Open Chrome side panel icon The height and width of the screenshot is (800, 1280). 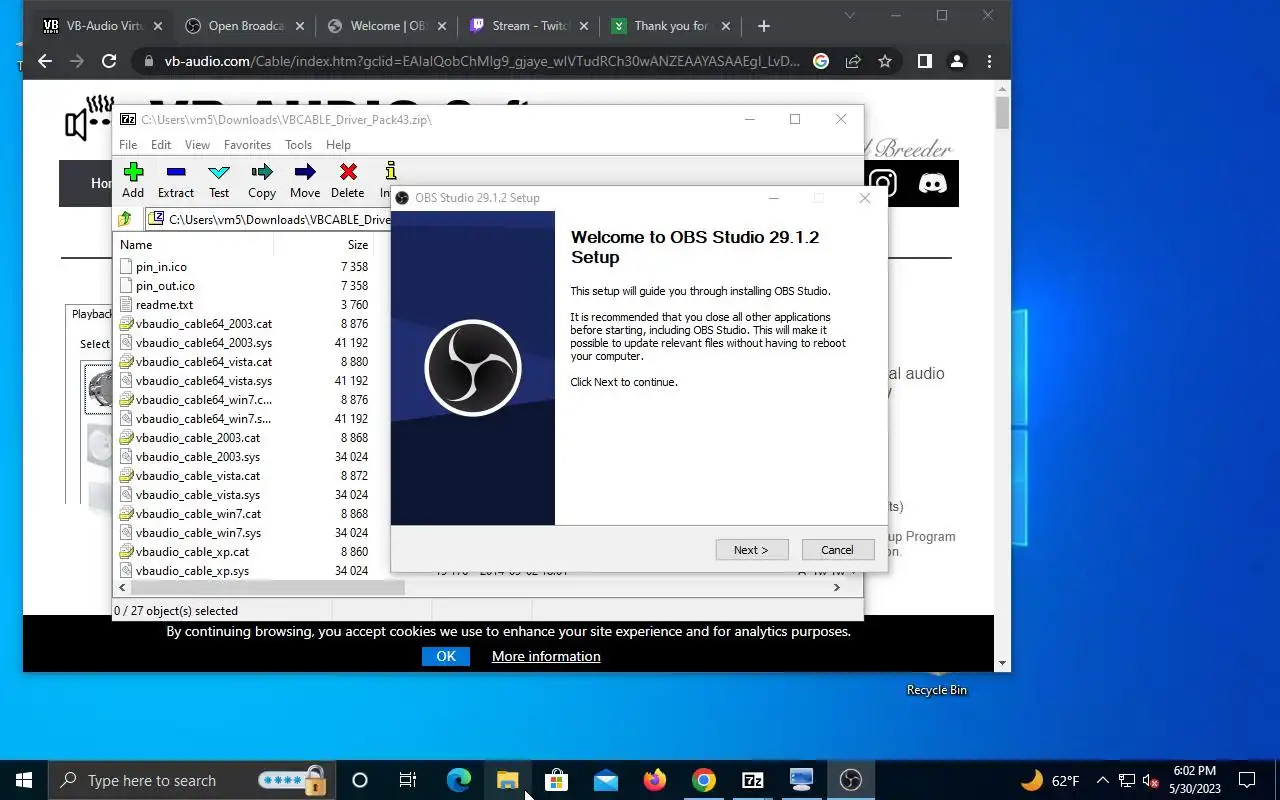click(925, 61)
